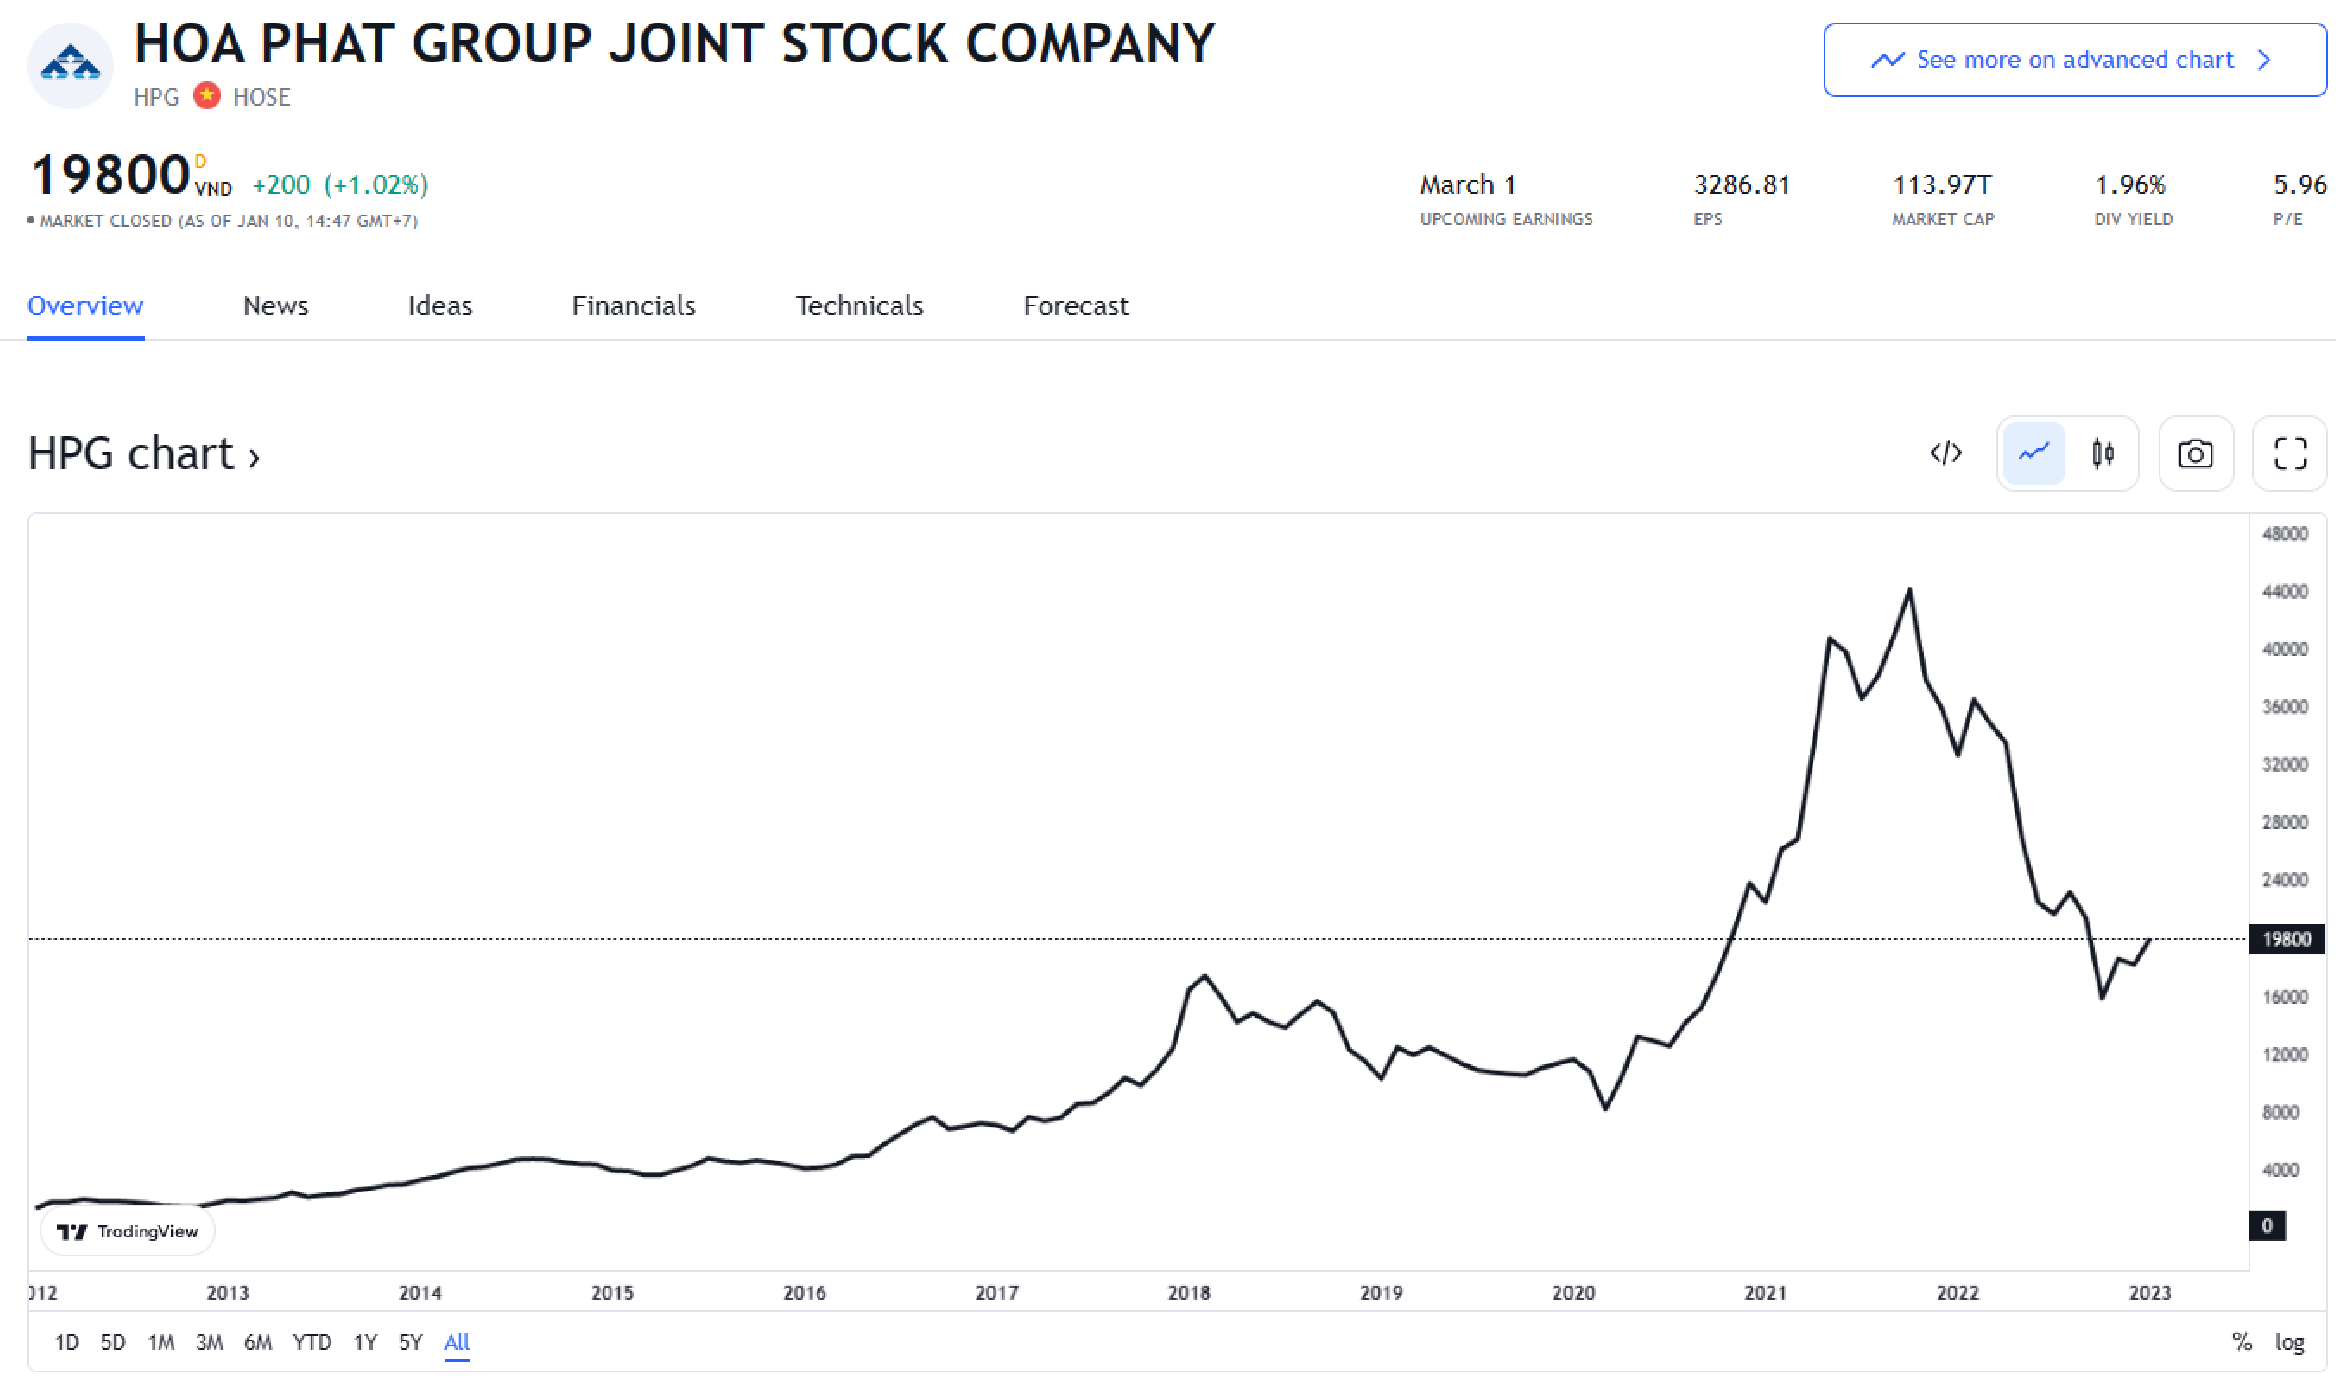Click the 113.97T market cap value

pos(1942,185)
